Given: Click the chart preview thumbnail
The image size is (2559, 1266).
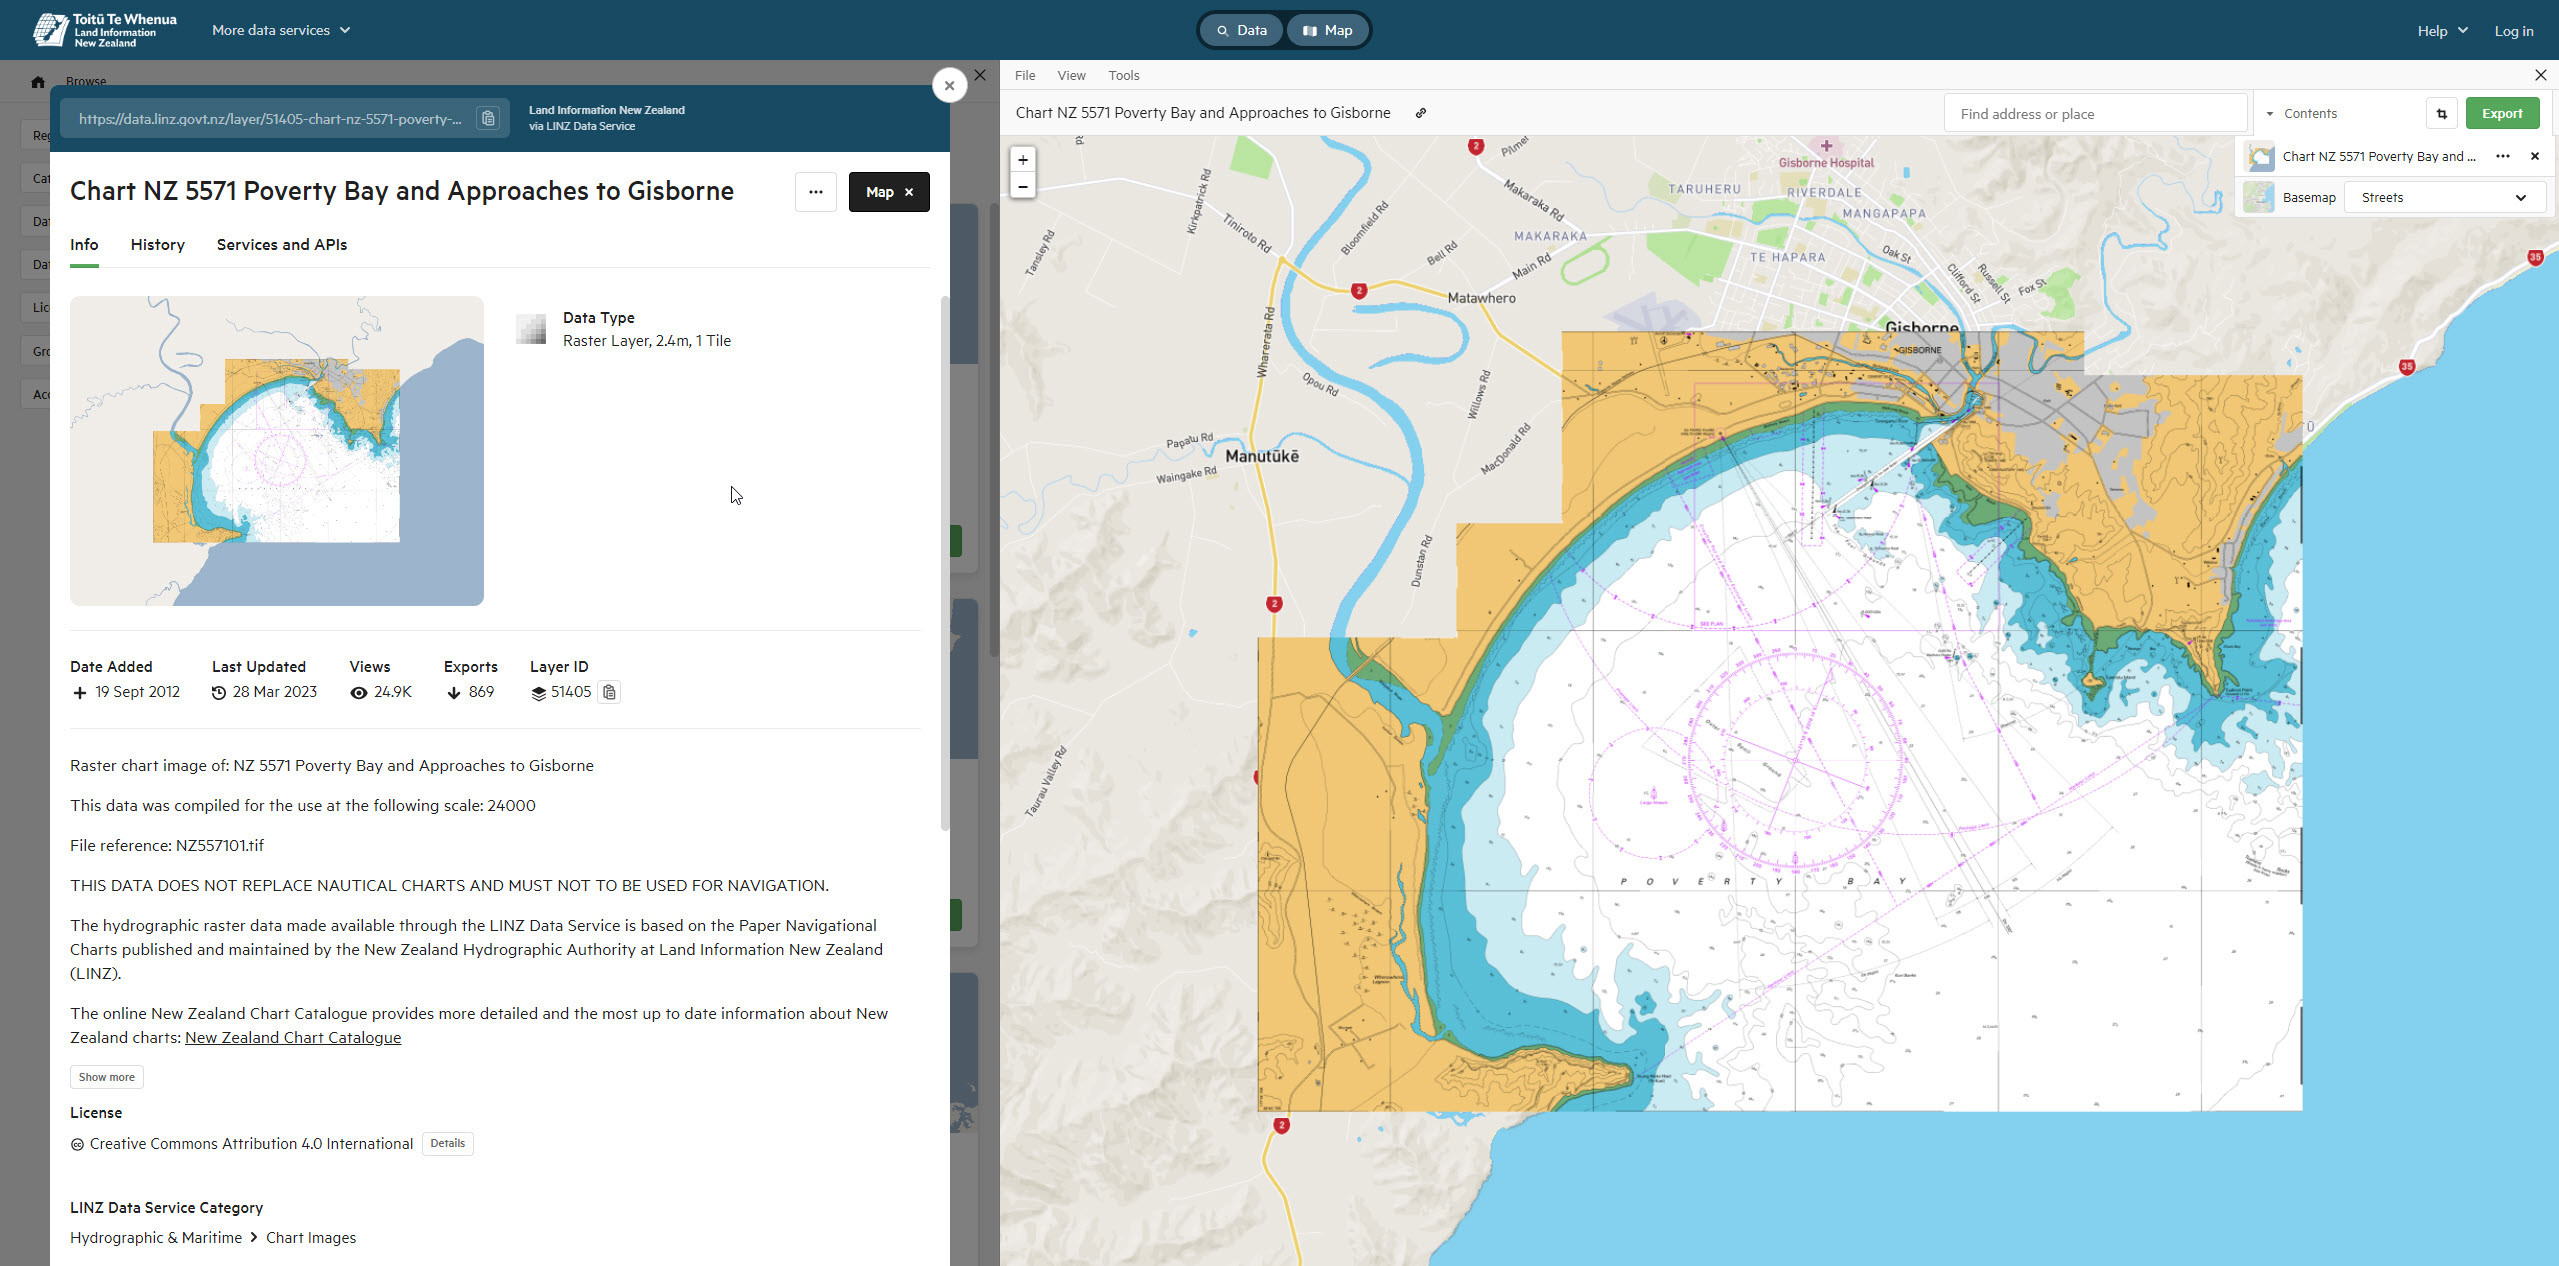Looking at the screenshot, I should (277, 451).
